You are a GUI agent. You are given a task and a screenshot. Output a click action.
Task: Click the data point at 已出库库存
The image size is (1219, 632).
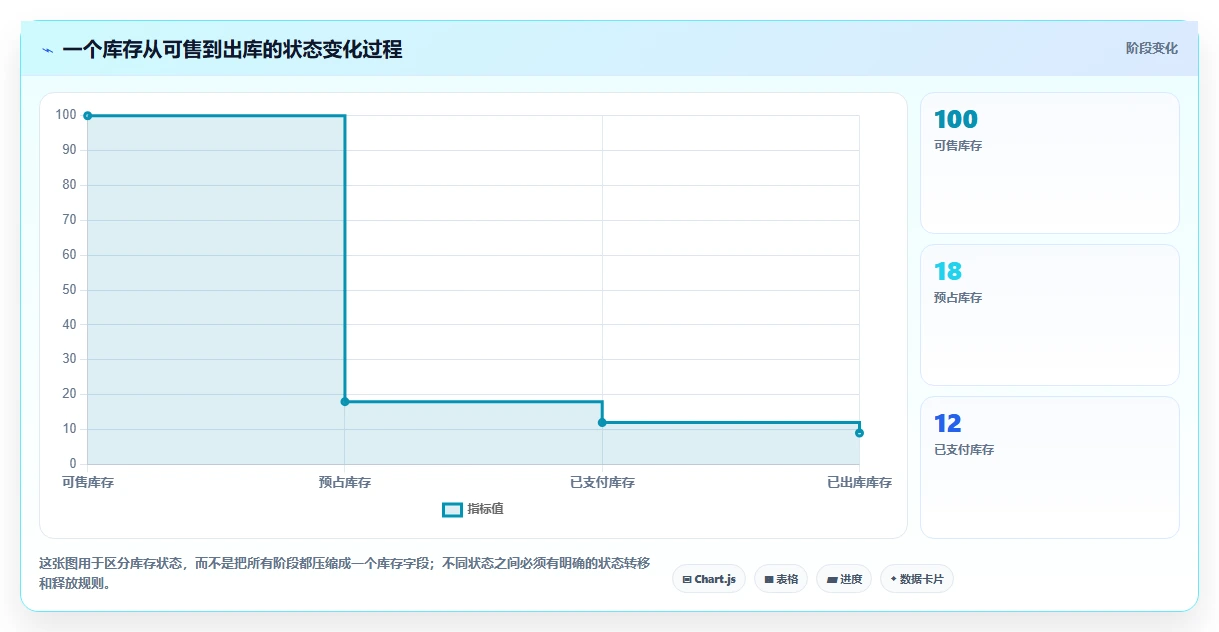[x=859, y=433]
